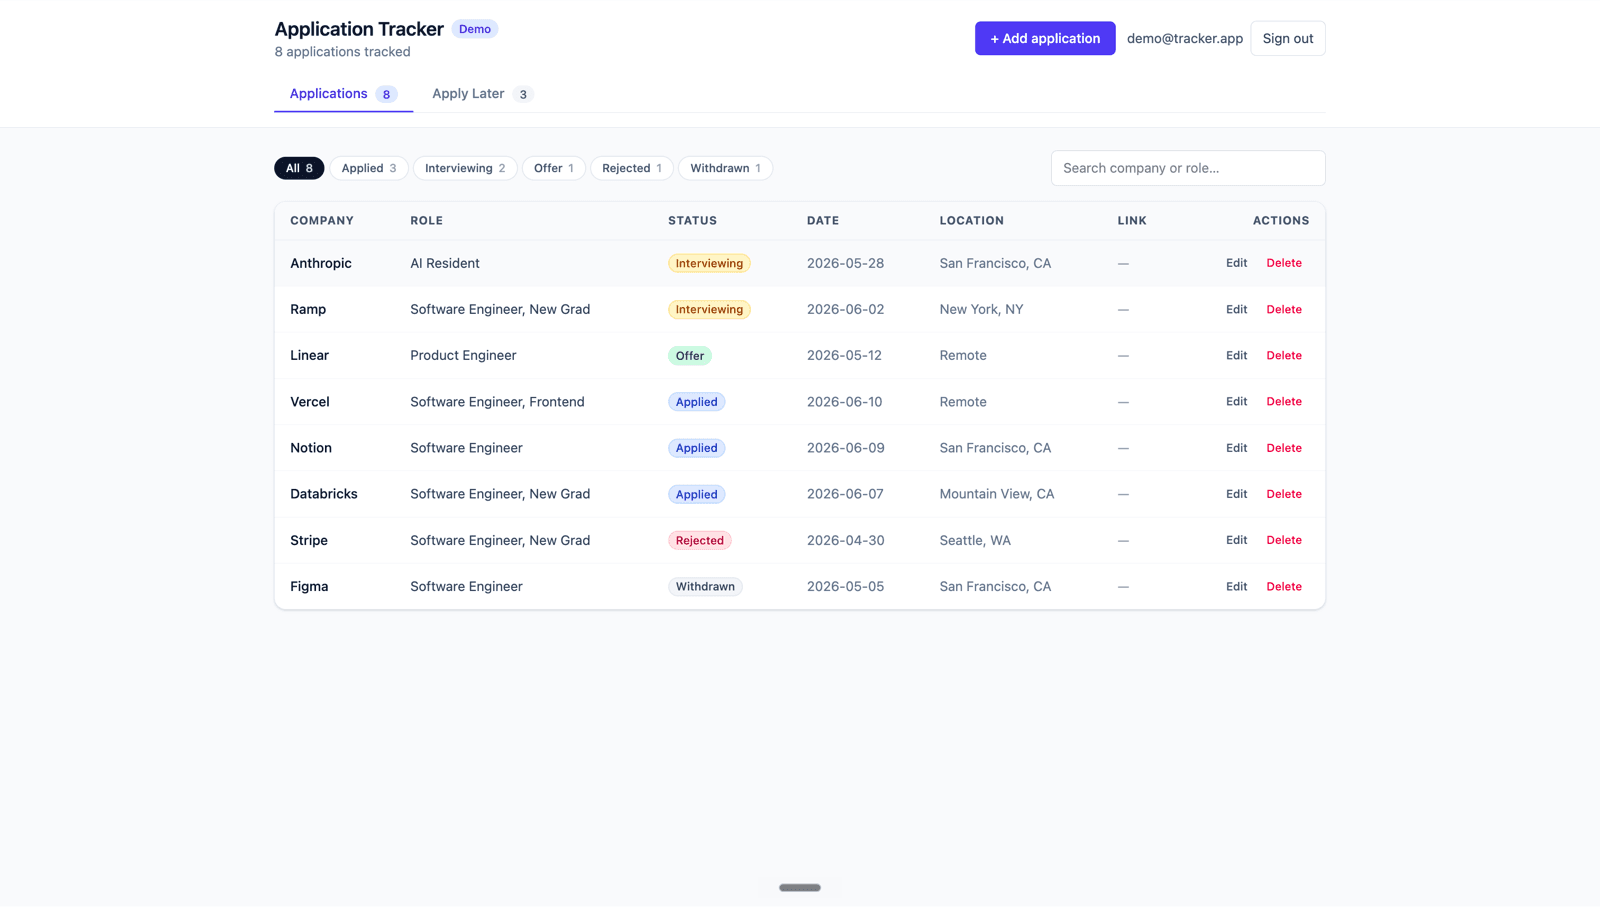The width and height of the screenshot is (1600, 907).
Task: Click the Linear company name
Action: pos(309,355)
